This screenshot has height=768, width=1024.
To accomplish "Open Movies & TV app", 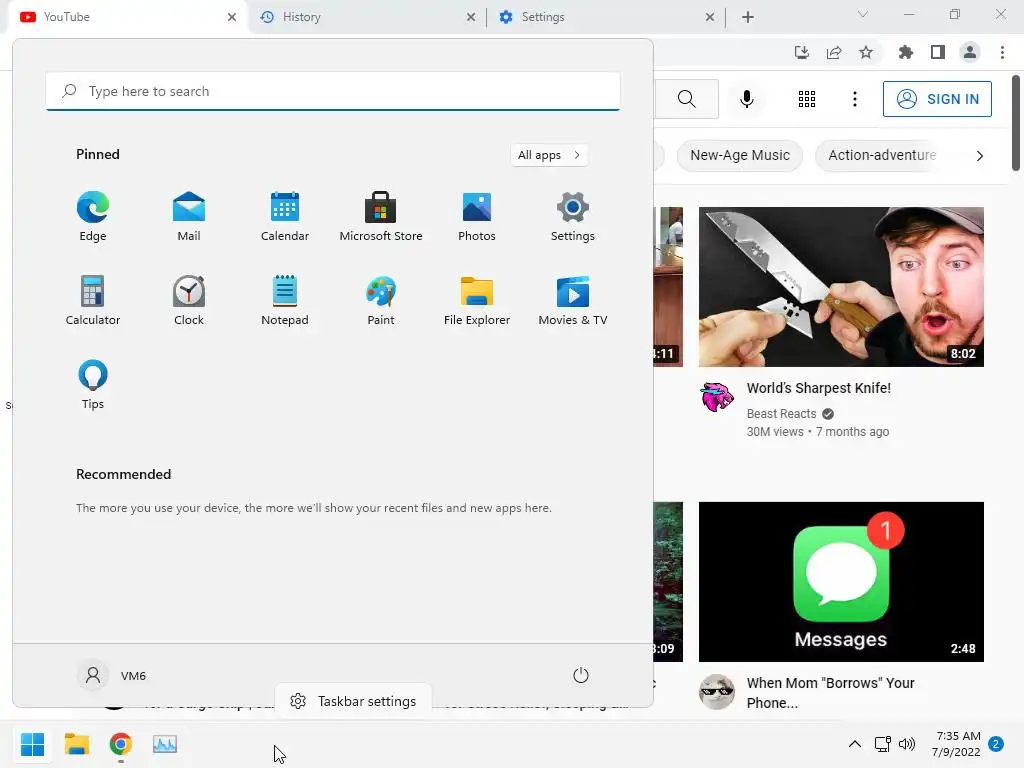I will (573, 300).
